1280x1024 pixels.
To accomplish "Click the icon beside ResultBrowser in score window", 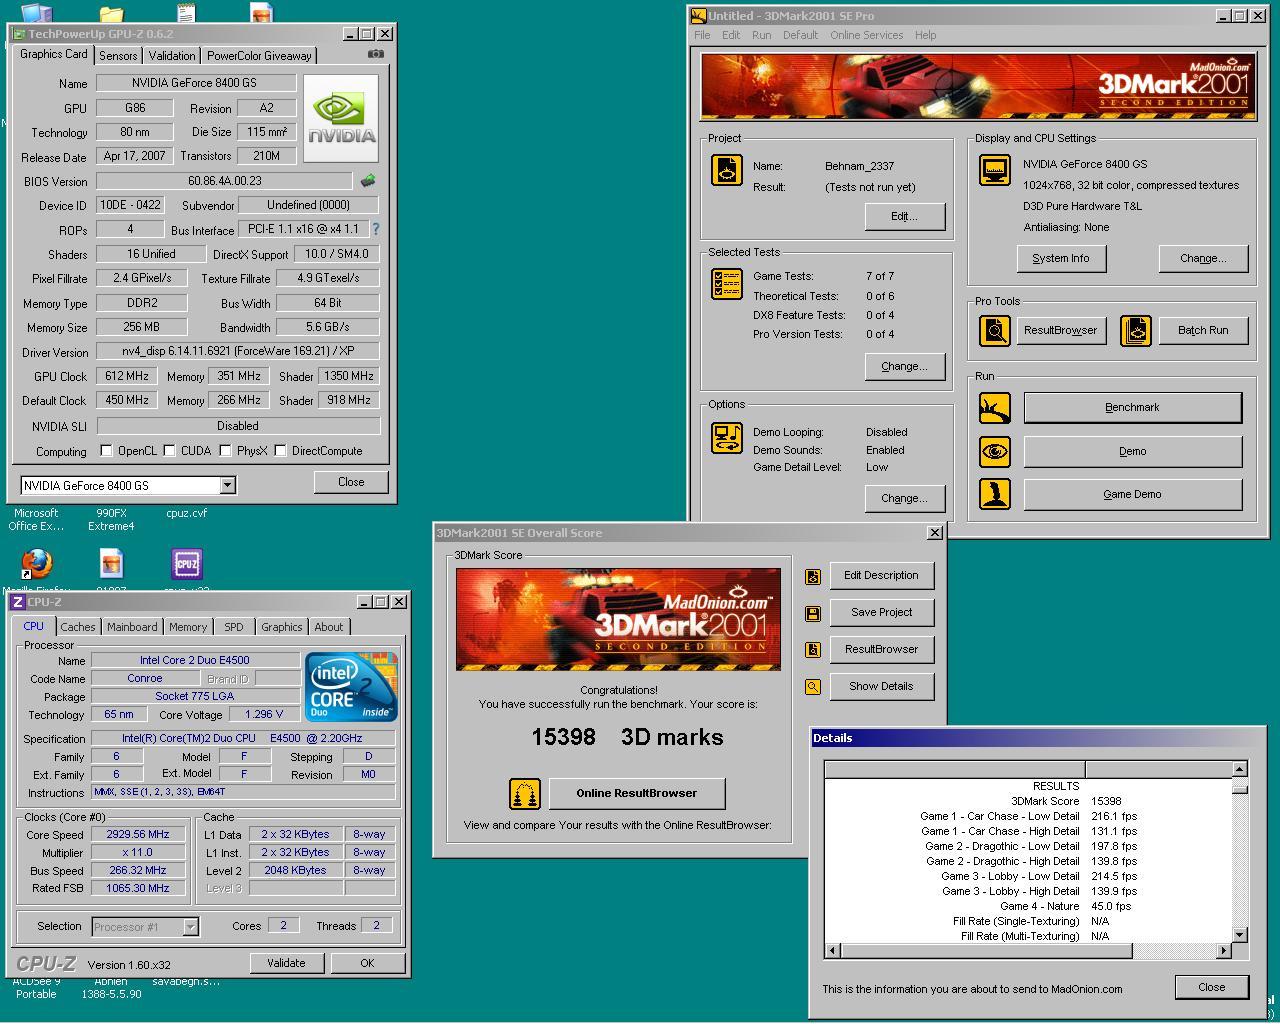I will 813,650.
